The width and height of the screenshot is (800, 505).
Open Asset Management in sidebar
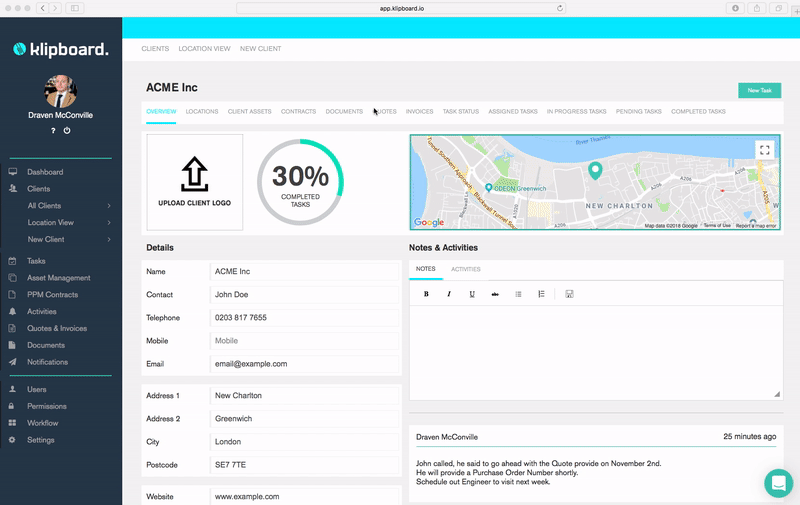pyautogui.click(x=58, y=277)
